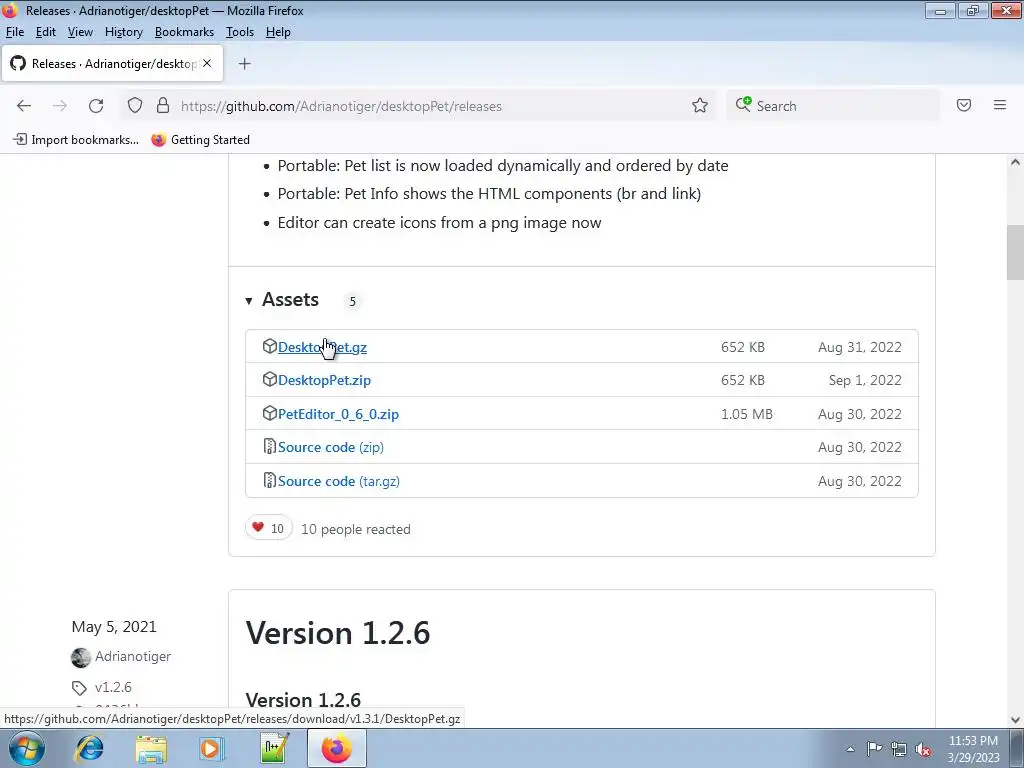This screenshot has width=1024, height=768.
Task: Download PetEditor_0_6_0.zip asset
Action: click(338, 414)
